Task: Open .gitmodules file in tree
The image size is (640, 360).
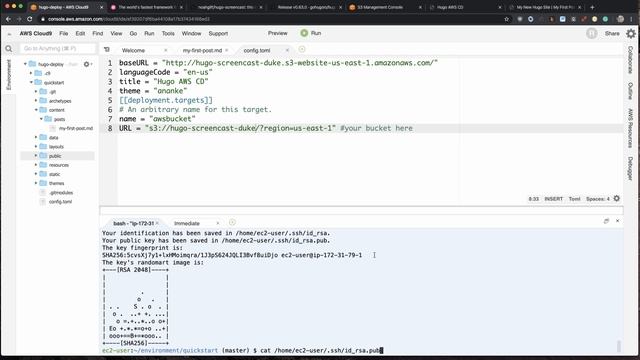Action: click(x=60, y=193)
